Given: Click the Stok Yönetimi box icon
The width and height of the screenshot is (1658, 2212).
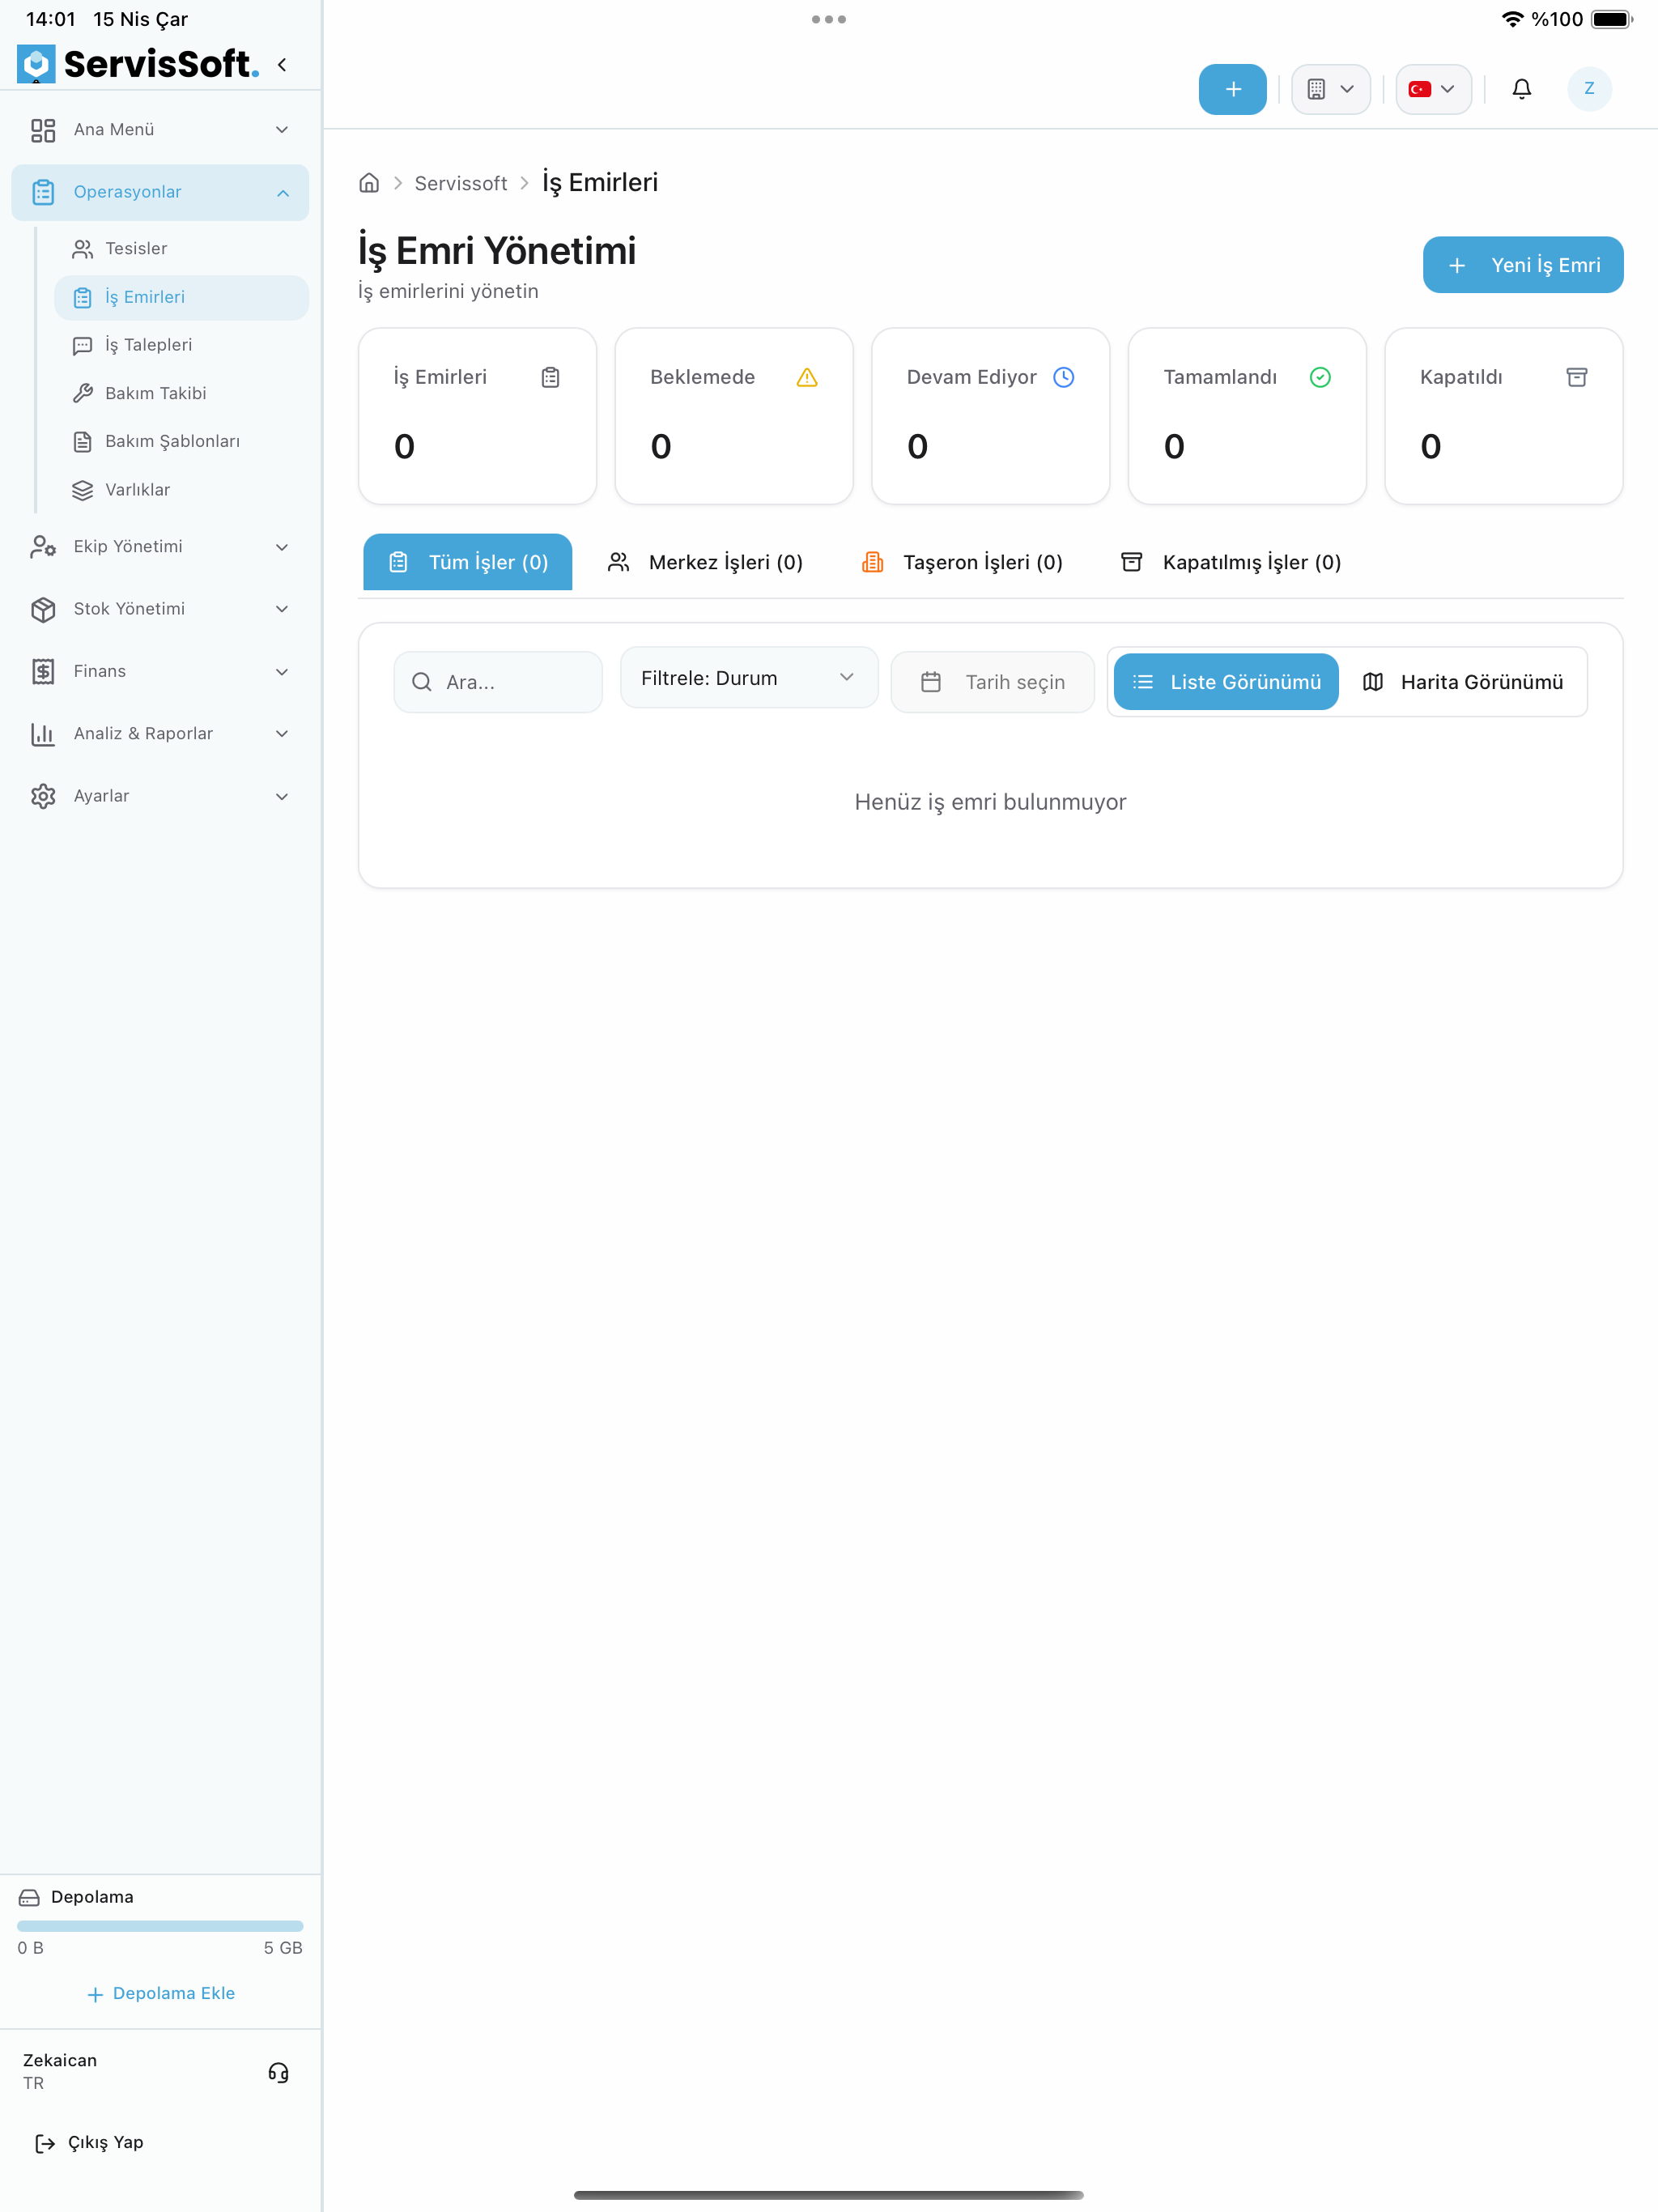Looking at the screenshot, I should (43, 609).
